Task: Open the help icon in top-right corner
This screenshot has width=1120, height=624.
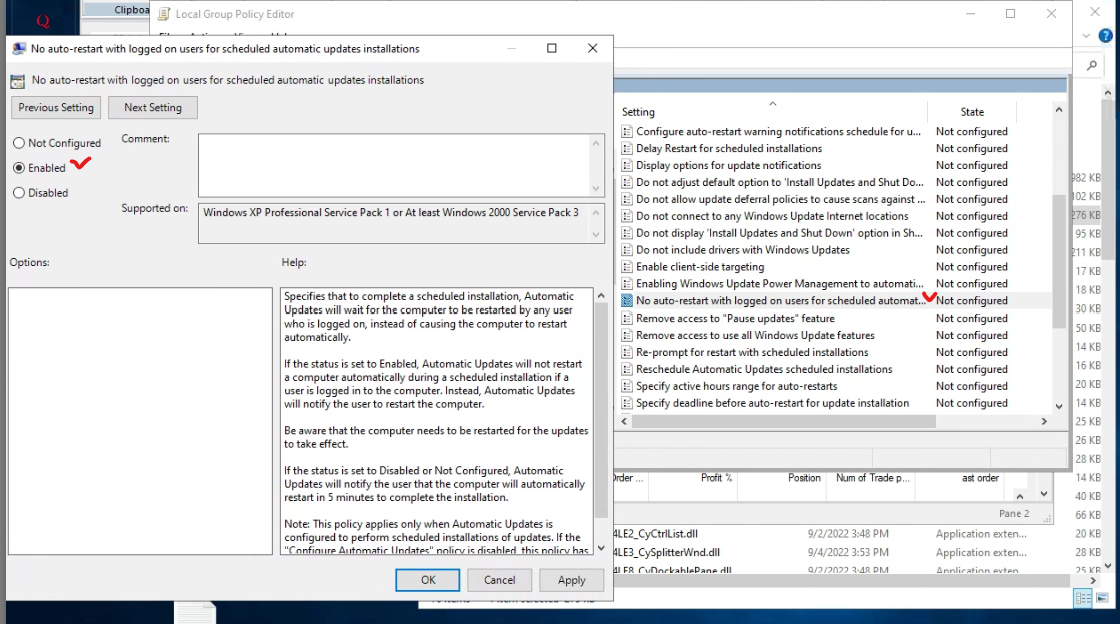Action: click(1106, 35)
